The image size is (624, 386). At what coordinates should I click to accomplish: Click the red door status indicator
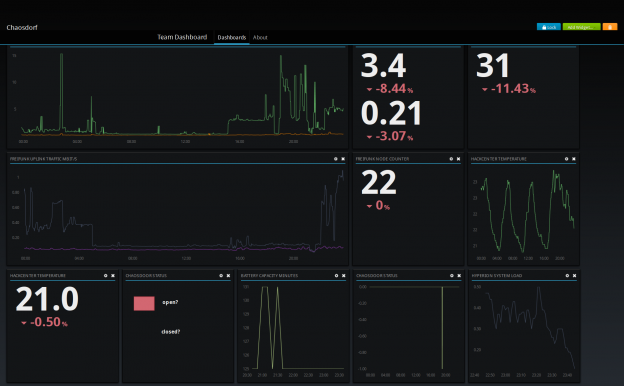point(144,303)
